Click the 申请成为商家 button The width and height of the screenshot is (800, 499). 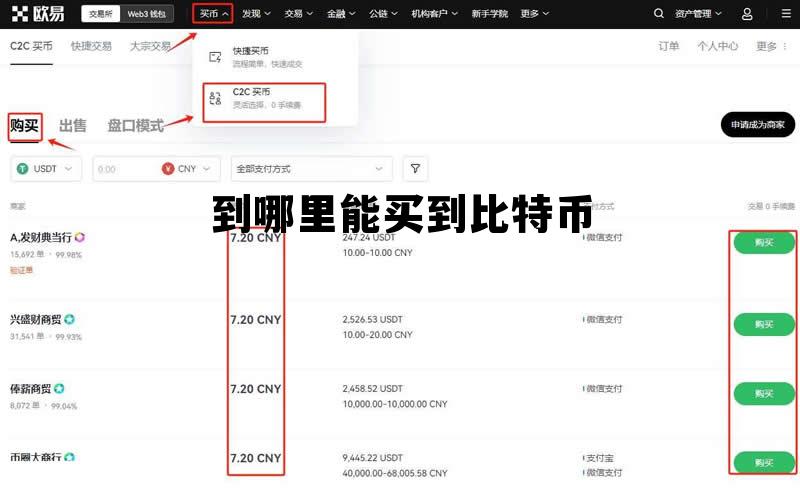point(758,124)
